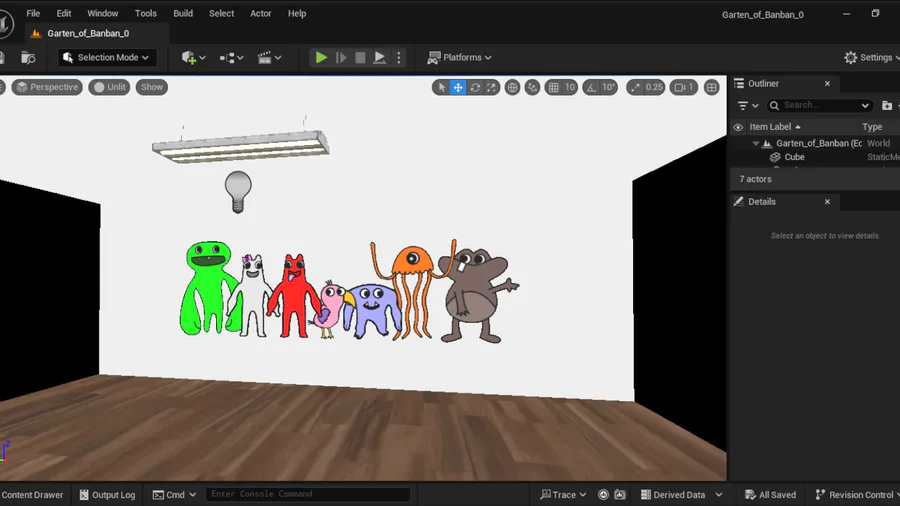
Task: Open the Derived Data menu
Action: (681, 495)
